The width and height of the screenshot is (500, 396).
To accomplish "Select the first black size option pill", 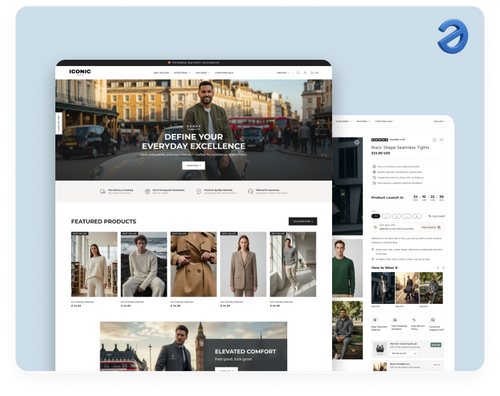I will coord(376,216).
